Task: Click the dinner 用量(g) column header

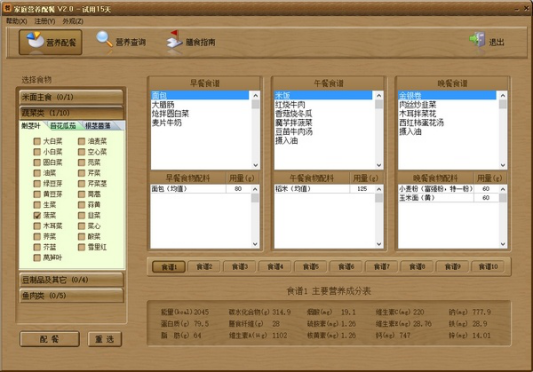Action: [489, 178]
